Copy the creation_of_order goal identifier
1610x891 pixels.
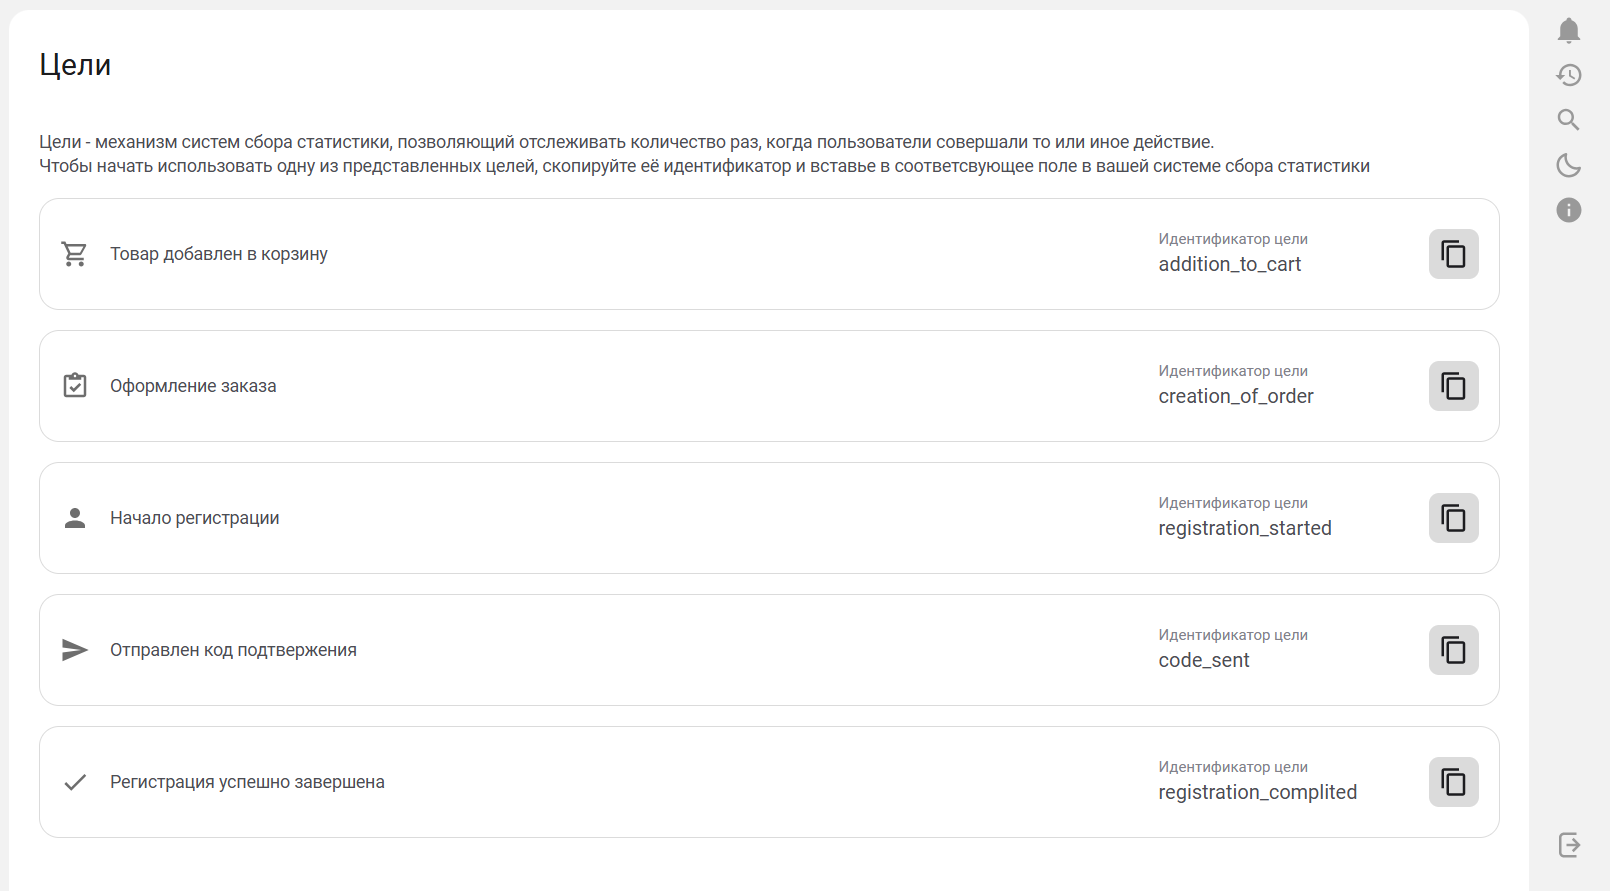tap(1453, 386)
